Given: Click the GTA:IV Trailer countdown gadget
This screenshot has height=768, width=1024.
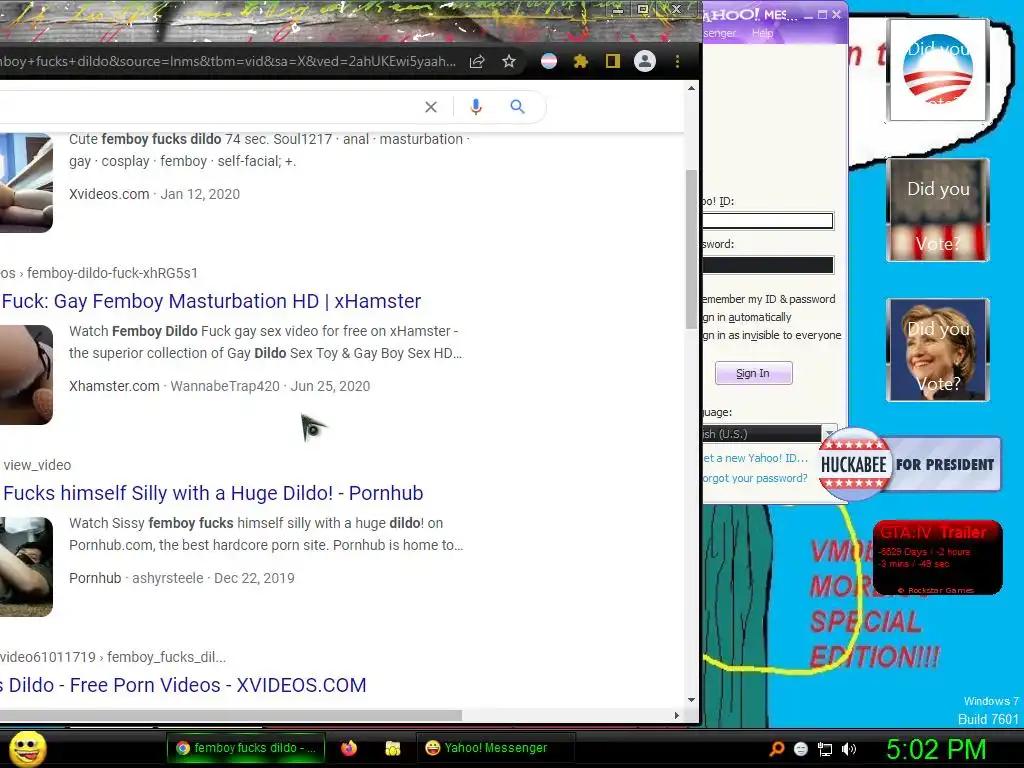Looking at the screenshot, I should pos(937,558).
